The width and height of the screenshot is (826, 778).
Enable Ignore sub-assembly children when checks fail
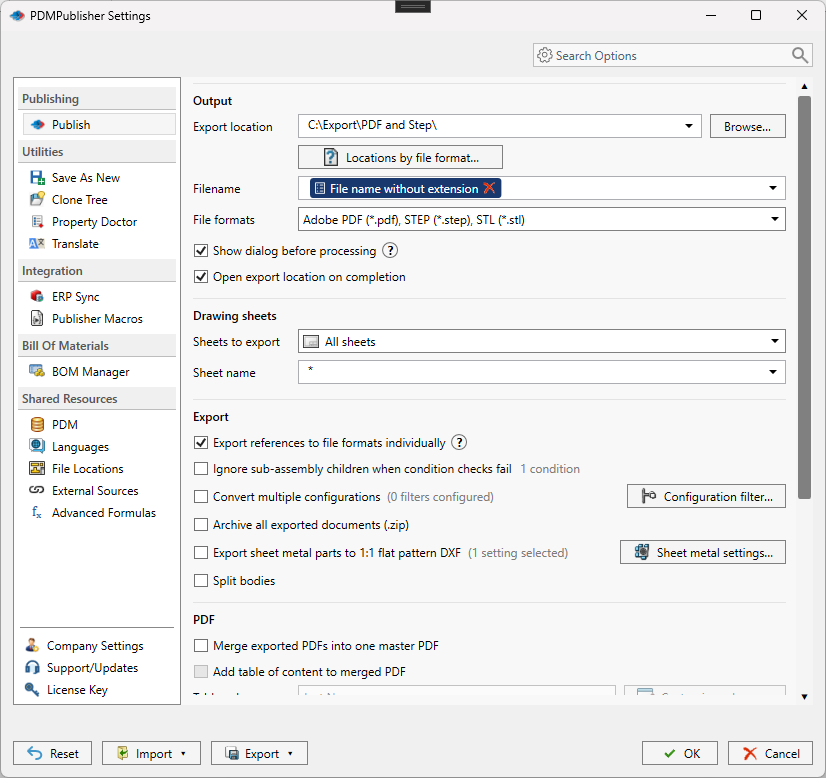click(201, 469)
